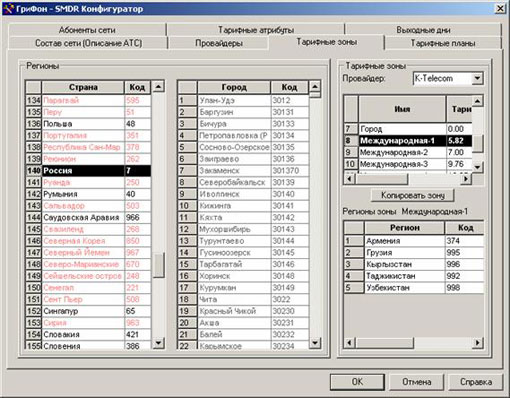Image resolution: width=510 pixels, height=398 pixels.
Task: Select the Россия country row
Action: pos(88,171)
